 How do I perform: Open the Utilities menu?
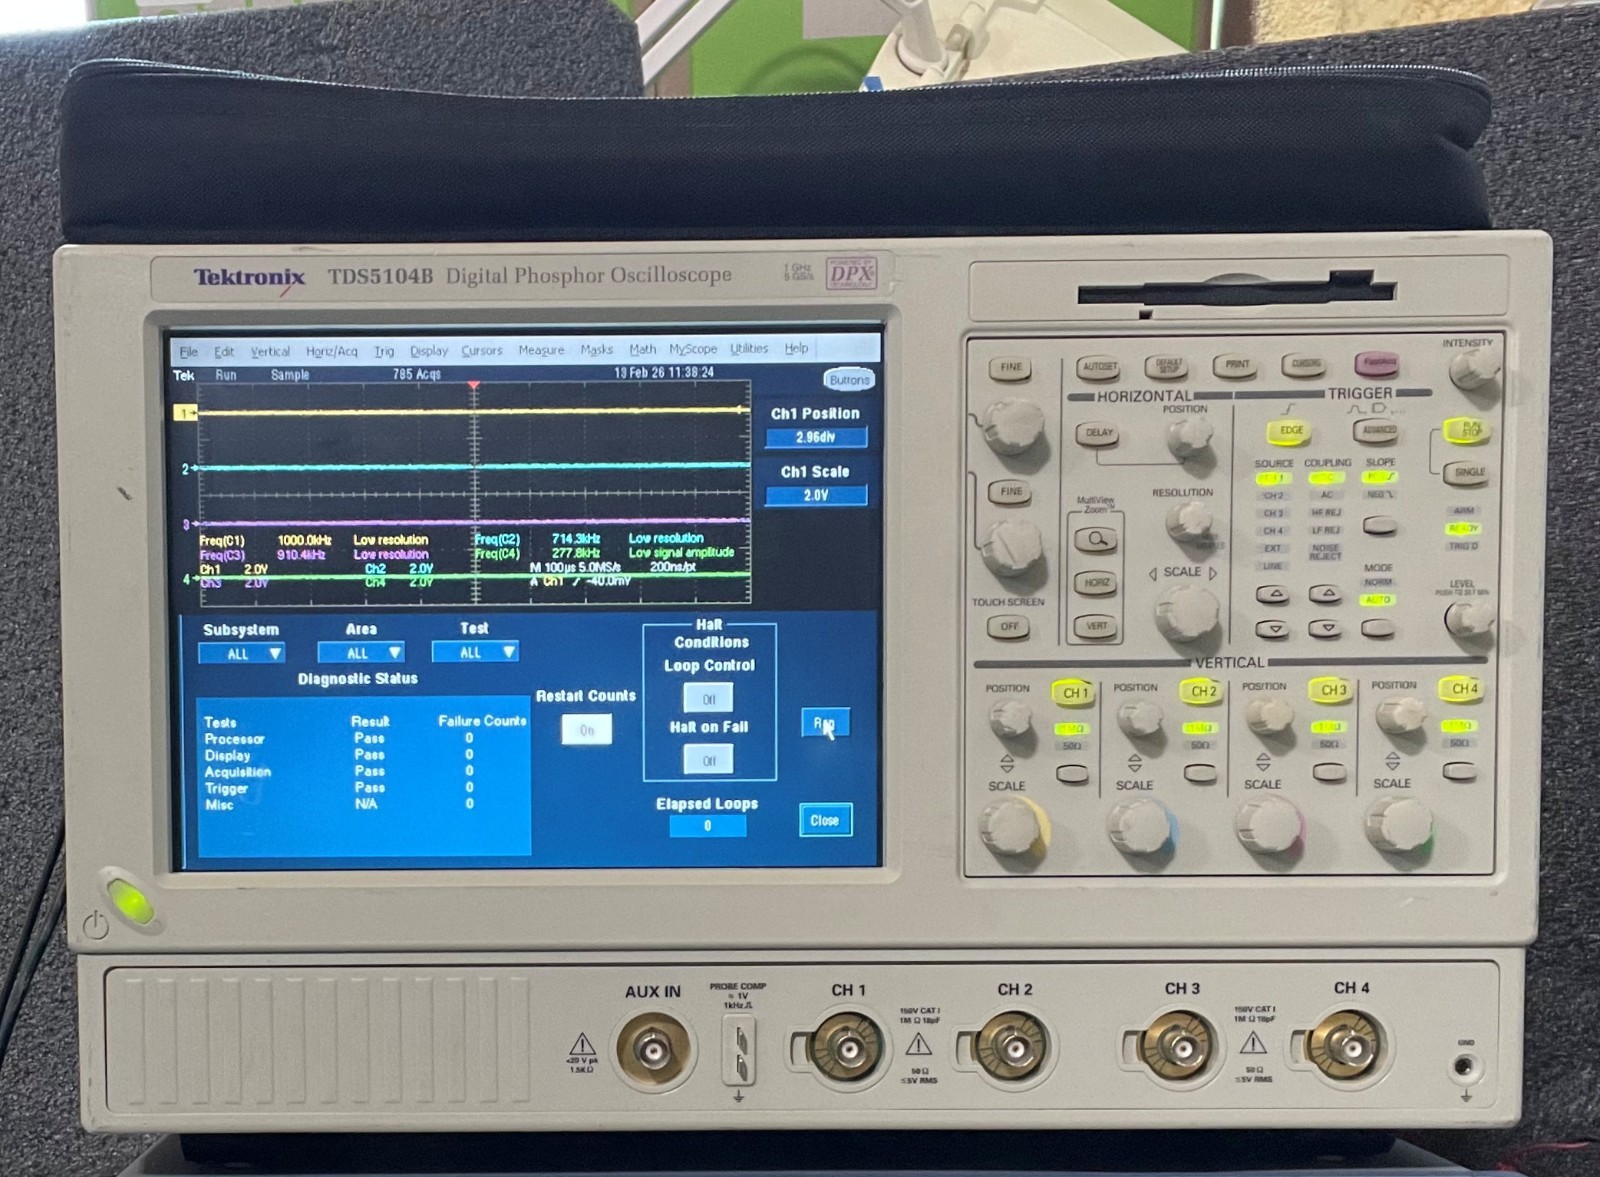click(749, 348)
